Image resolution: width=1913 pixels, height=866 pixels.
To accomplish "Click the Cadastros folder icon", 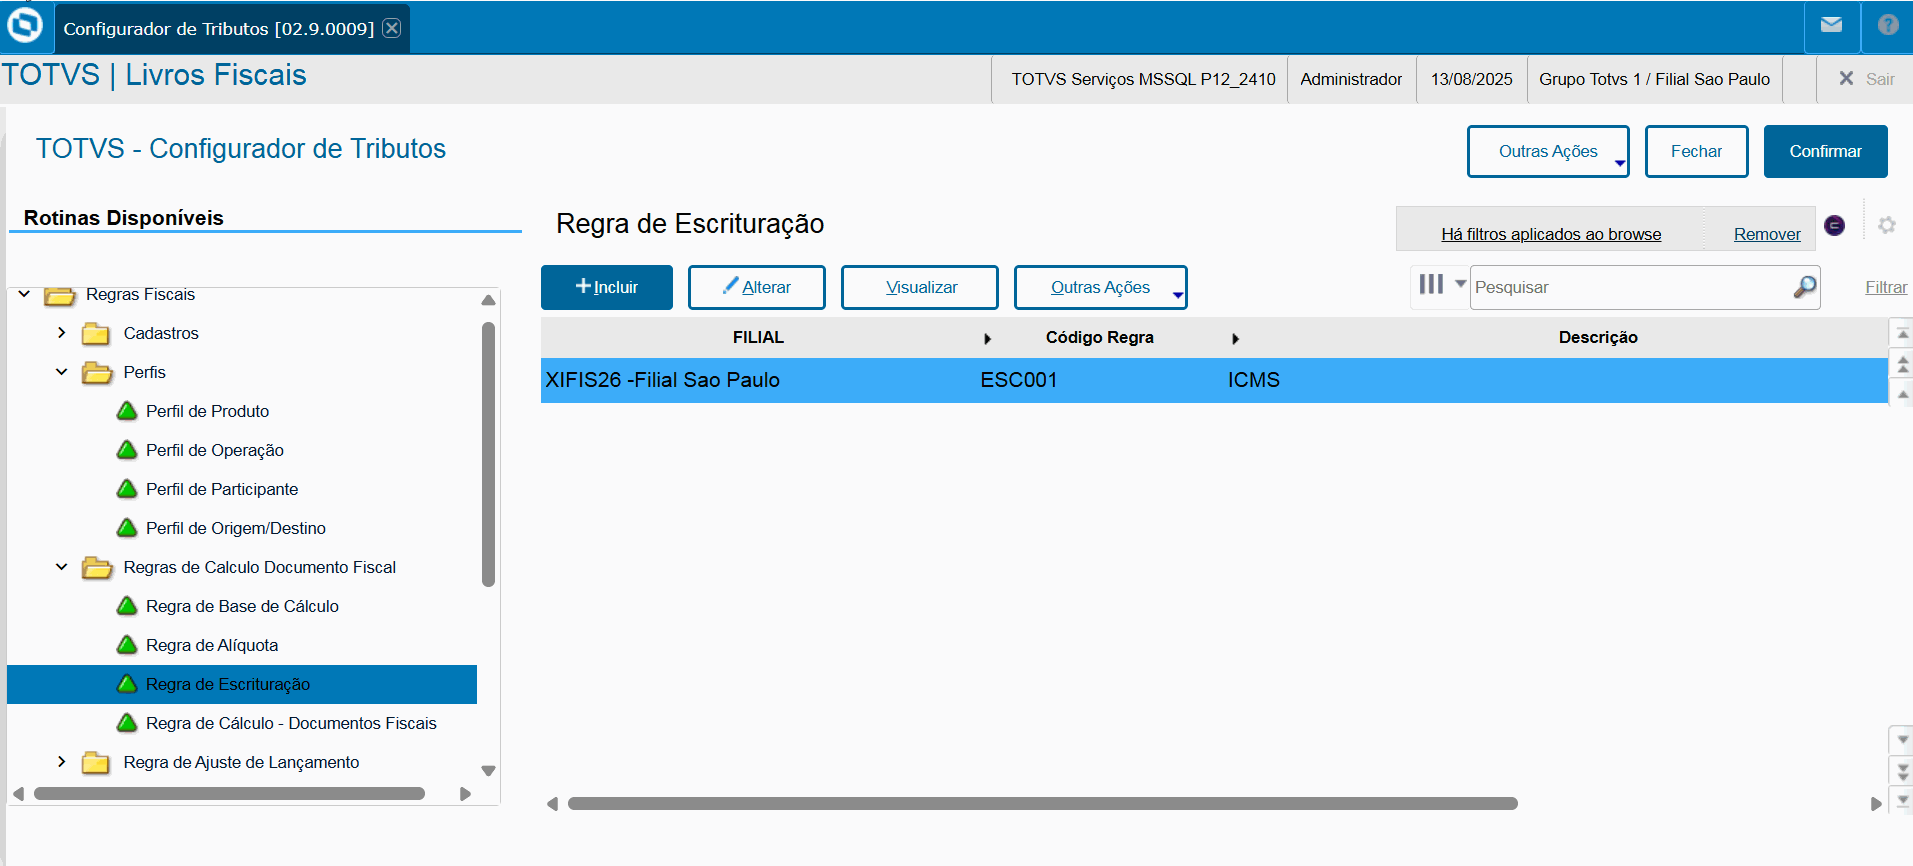I will tap(96, 333).
